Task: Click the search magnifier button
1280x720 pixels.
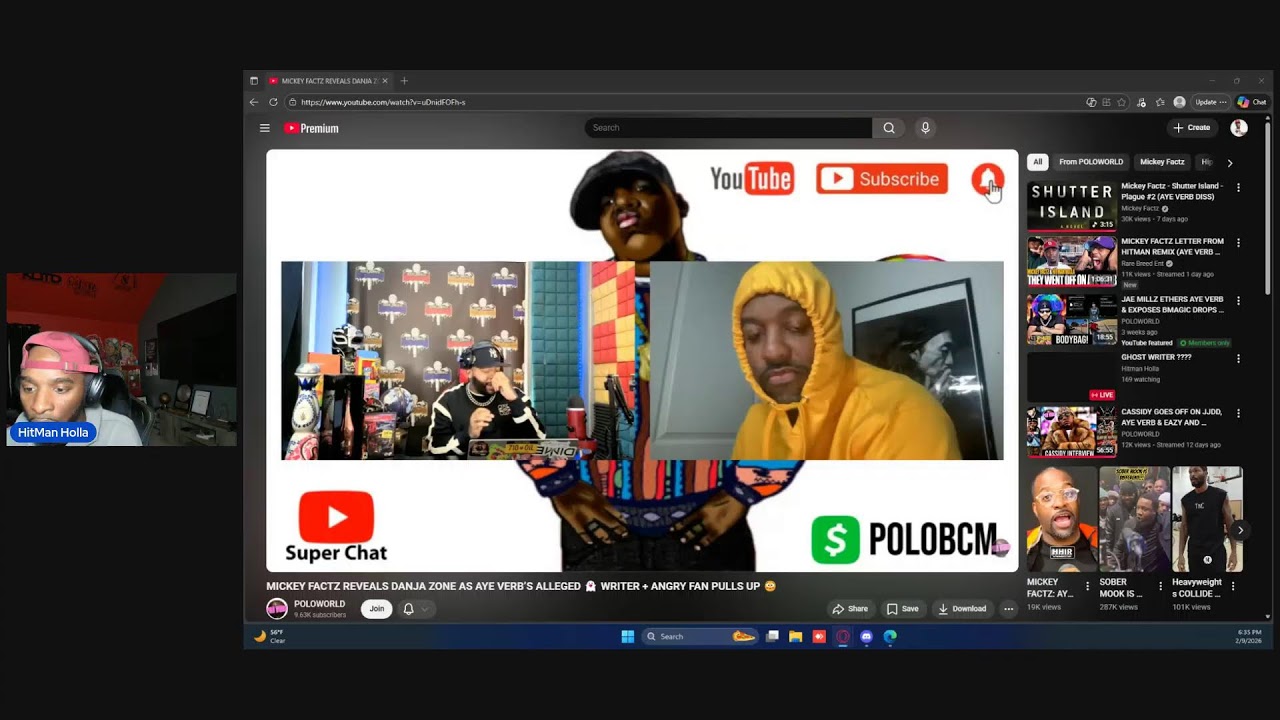Action: click(x=888, y=128)
